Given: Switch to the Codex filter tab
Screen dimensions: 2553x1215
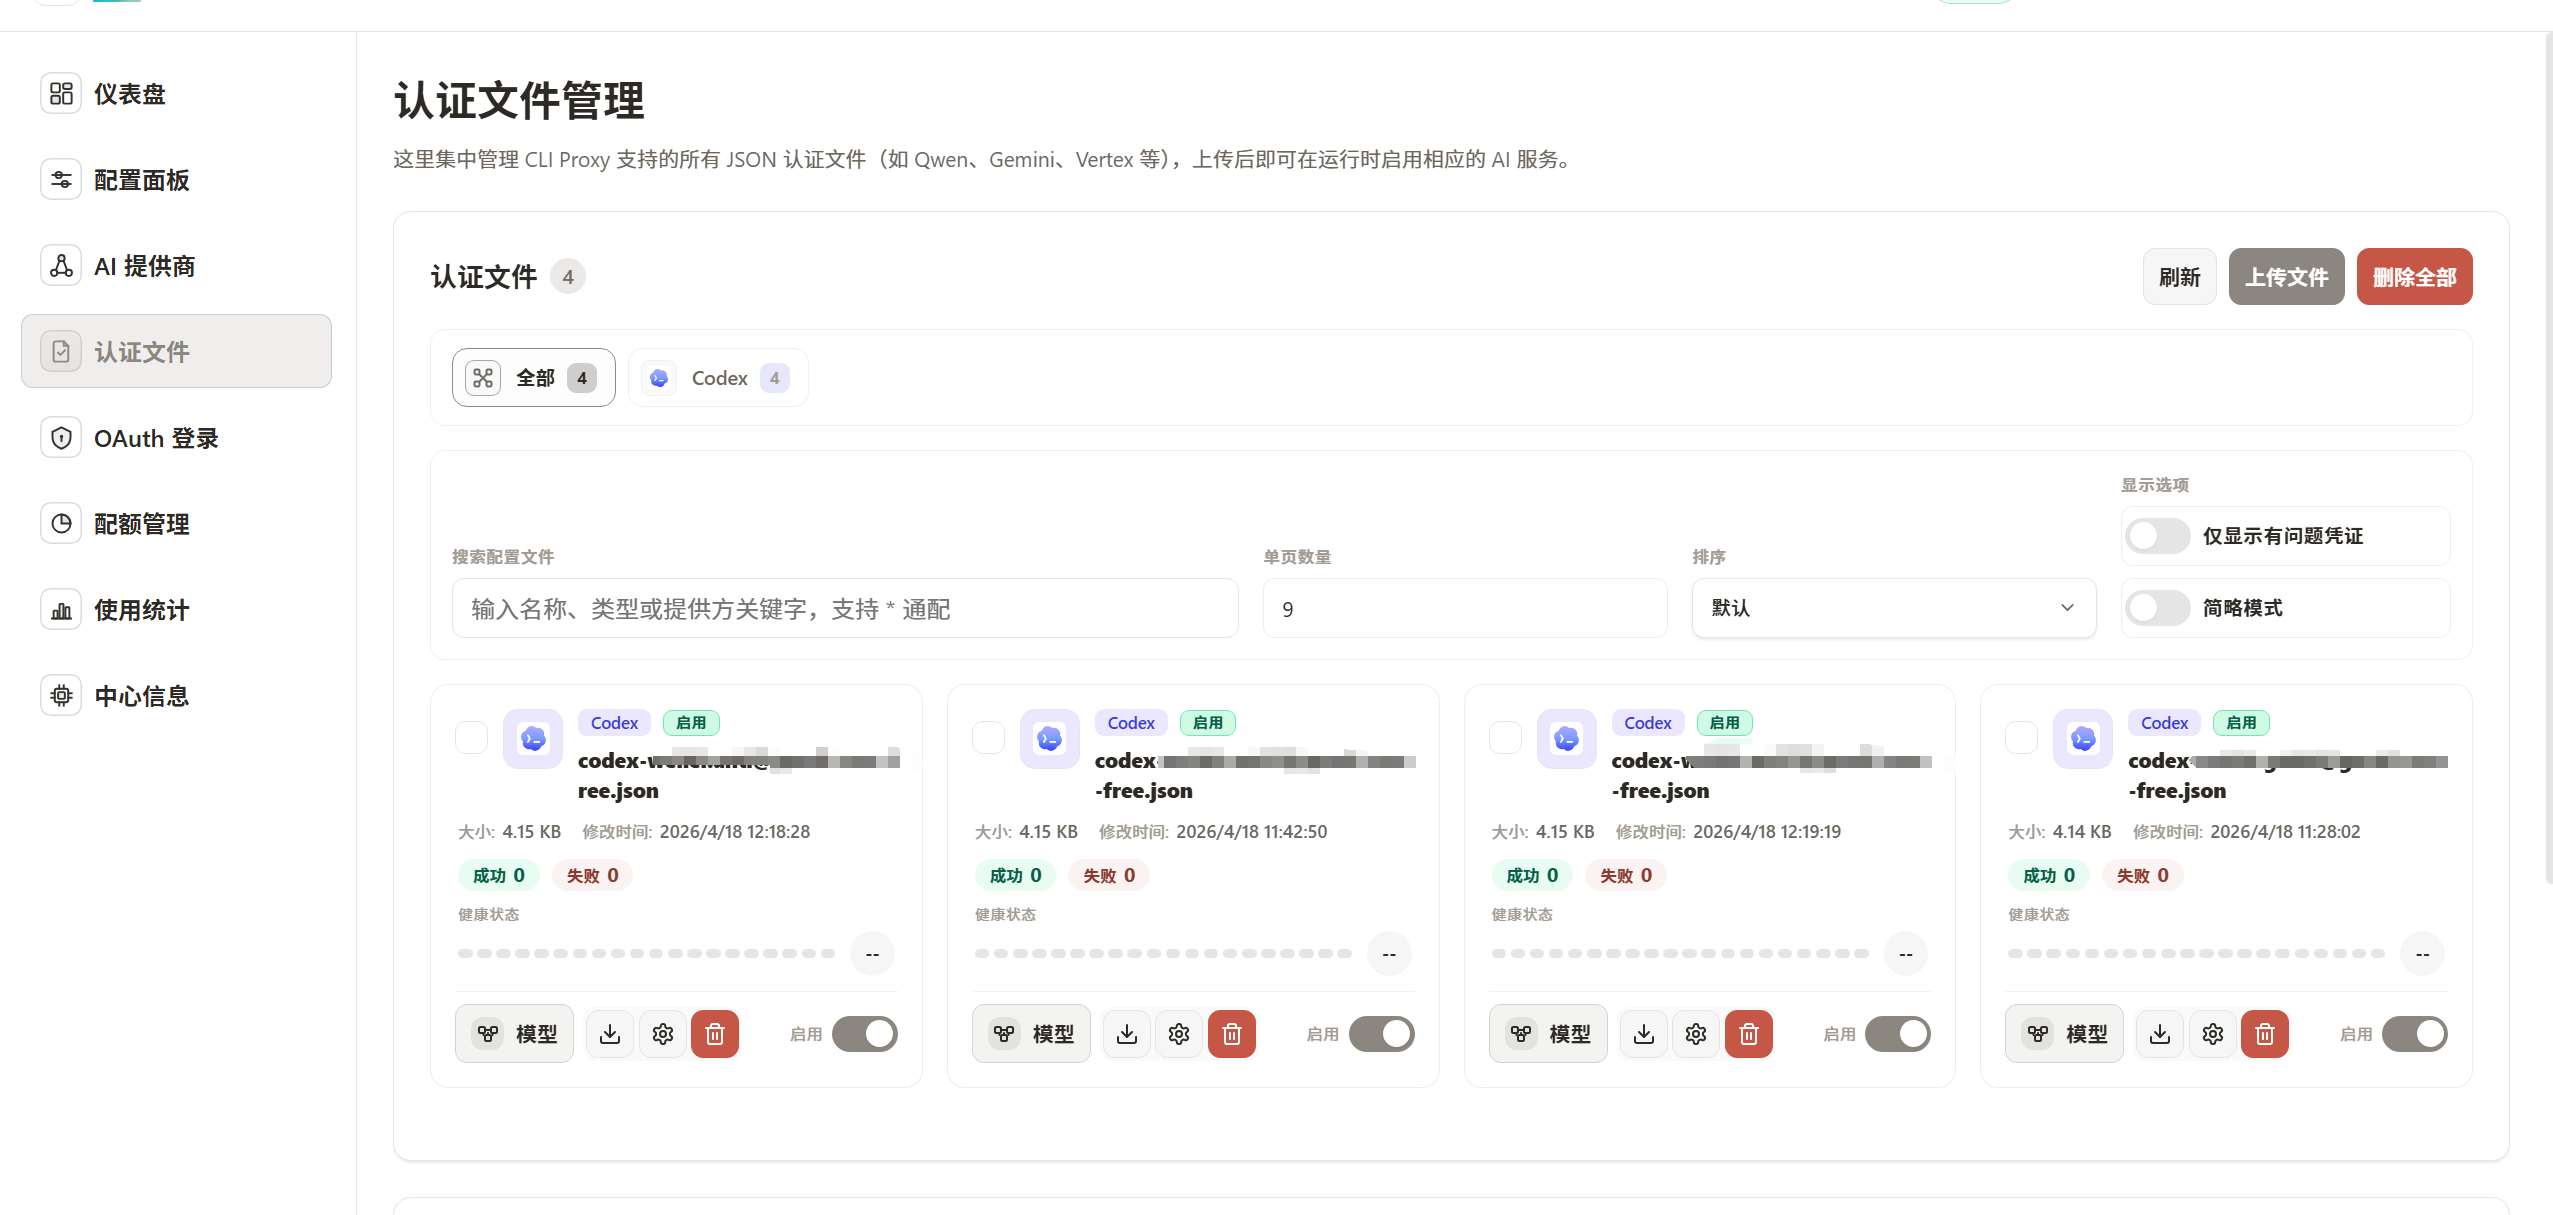Looking at the screenshot, I should tap(718, 378).
